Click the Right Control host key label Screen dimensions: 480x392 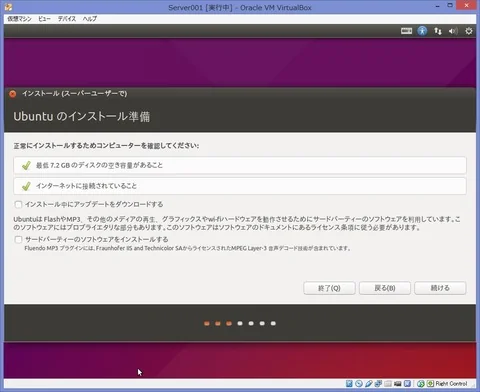pos(451,384)
